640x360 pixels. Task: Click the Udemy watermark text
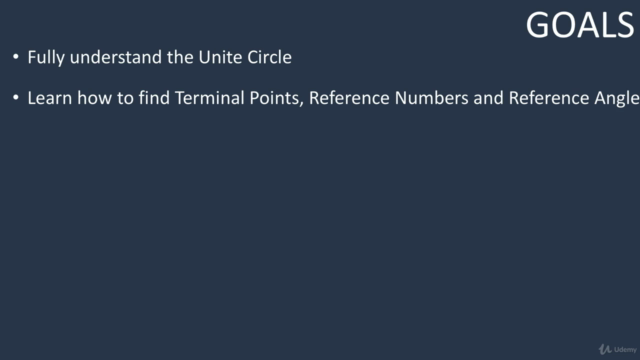pyautogui.click(x=625, y=350)
